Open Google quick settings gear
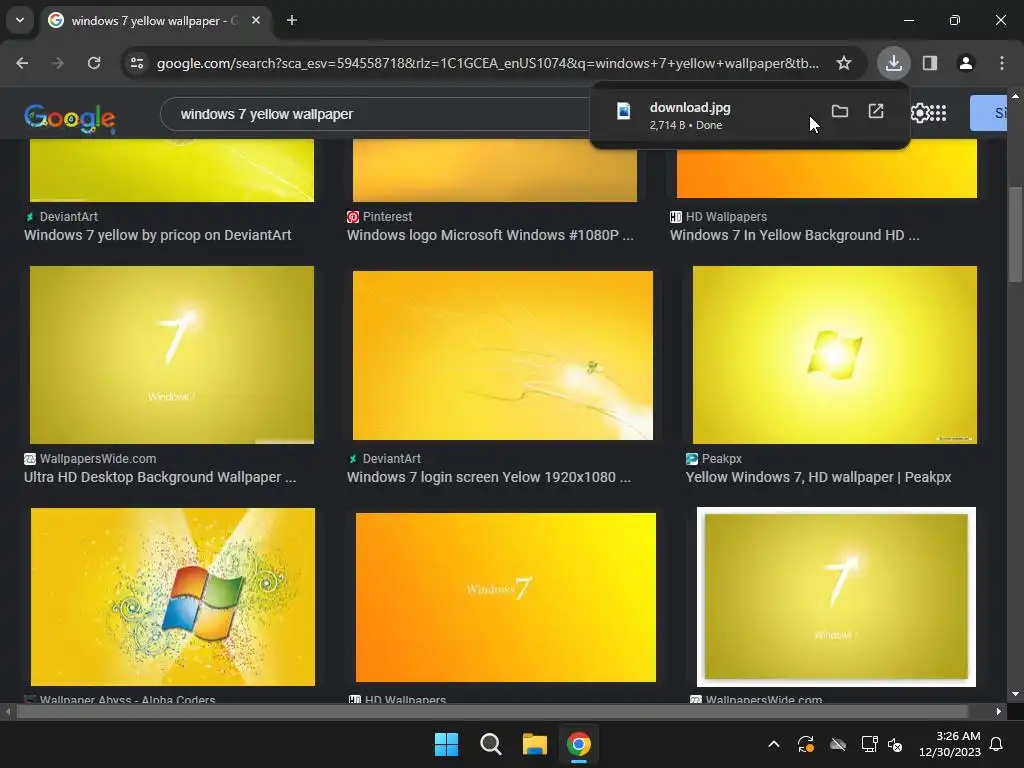The image size is (1024, 768). coord(920,113)
